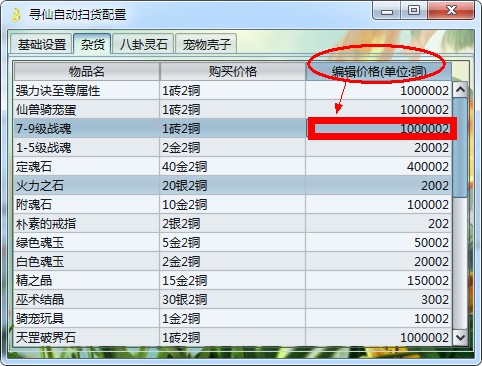
Task: Click the 物品名 column header
Action: coord(87,71)
